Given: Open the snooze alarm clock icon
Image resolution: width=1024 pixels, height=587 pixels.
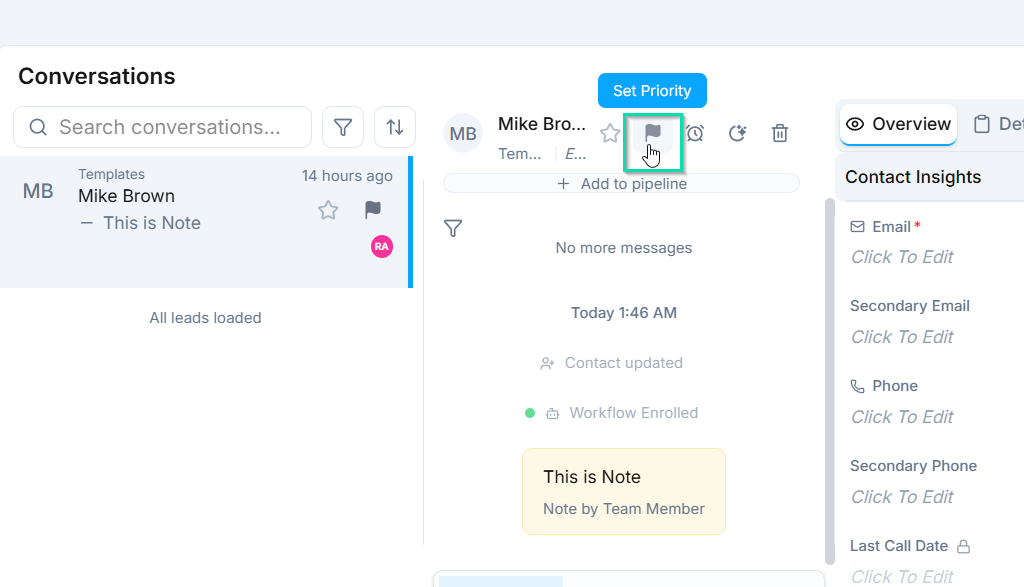Looking at the screenshot, I should pyautogui.click(x=695, y=133).
